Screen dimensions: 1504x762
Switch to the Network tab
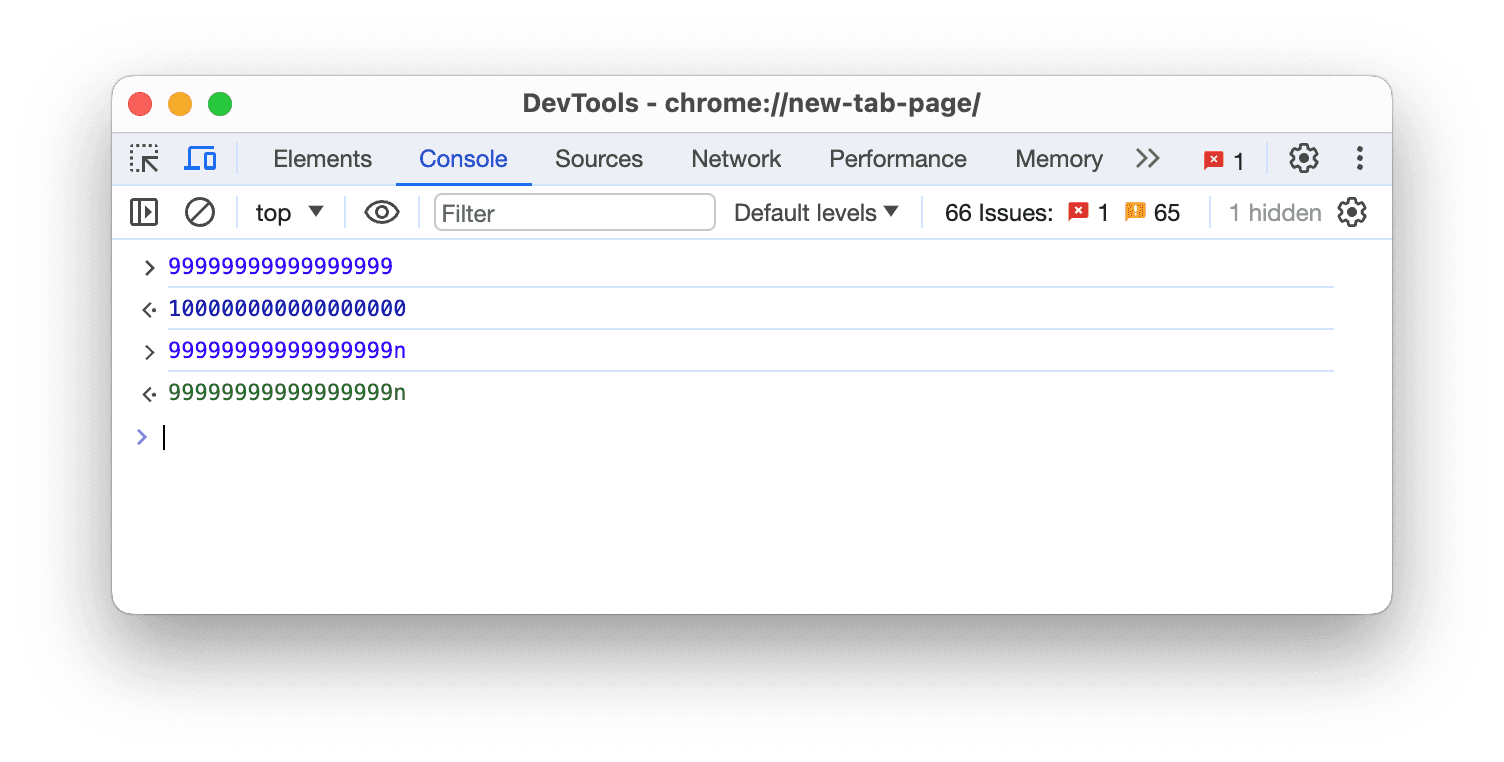pyautogui.click(x=736, y=159)
